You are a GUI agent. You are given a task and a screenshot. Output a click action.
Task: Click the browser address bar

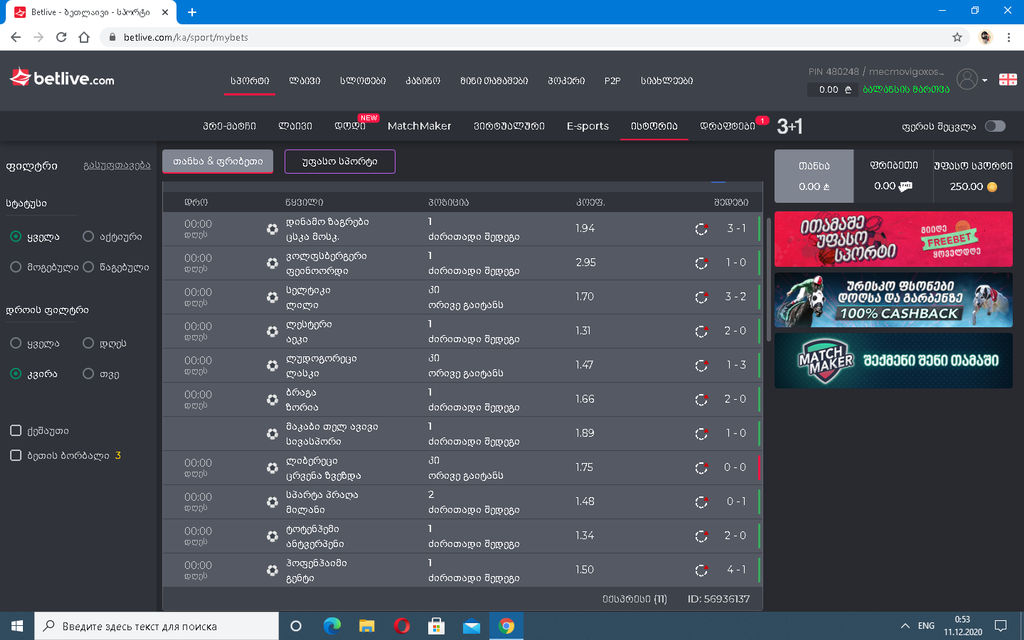522,37
